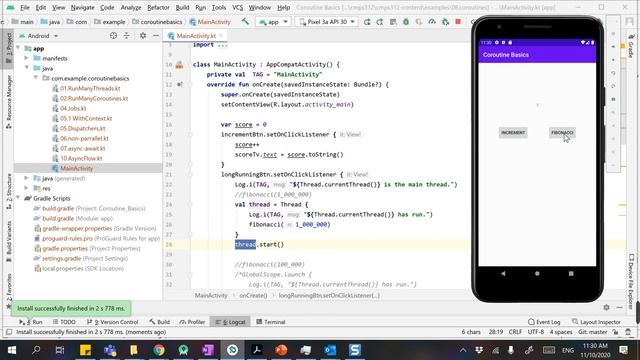
Task: Click gutter run icon beside class MainActivity
Action: click(x=180, y=64)
